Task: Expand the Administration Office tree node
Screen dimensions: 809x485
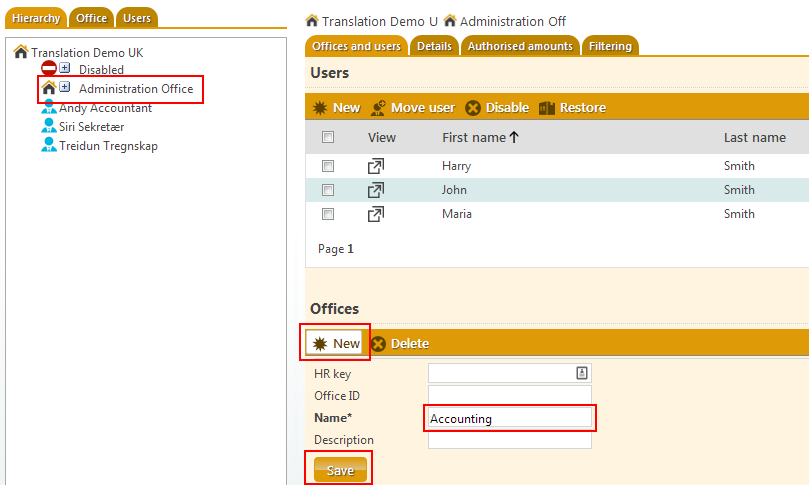Action: tap(64, 87)
